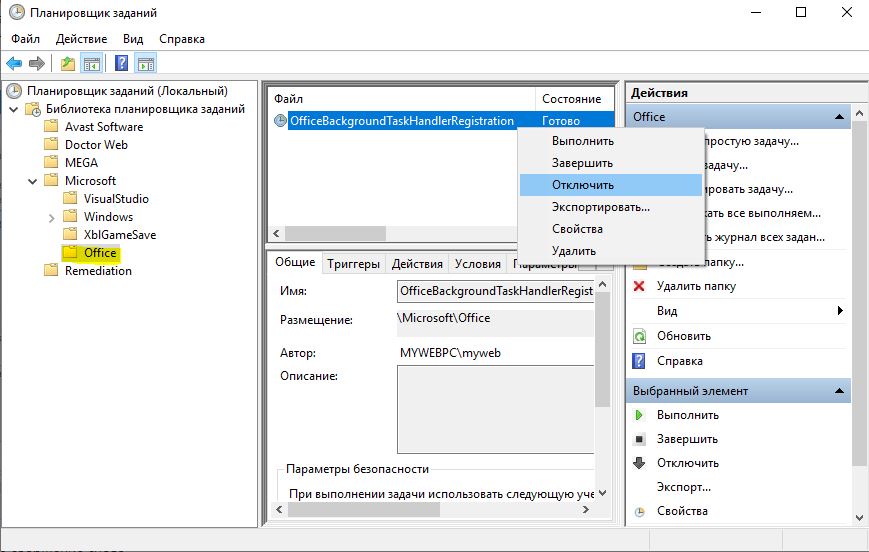The height and width of the screenshot is (552, 869).
Task: Choose Экспортировать... in the context menu
Action: [611, 207]
